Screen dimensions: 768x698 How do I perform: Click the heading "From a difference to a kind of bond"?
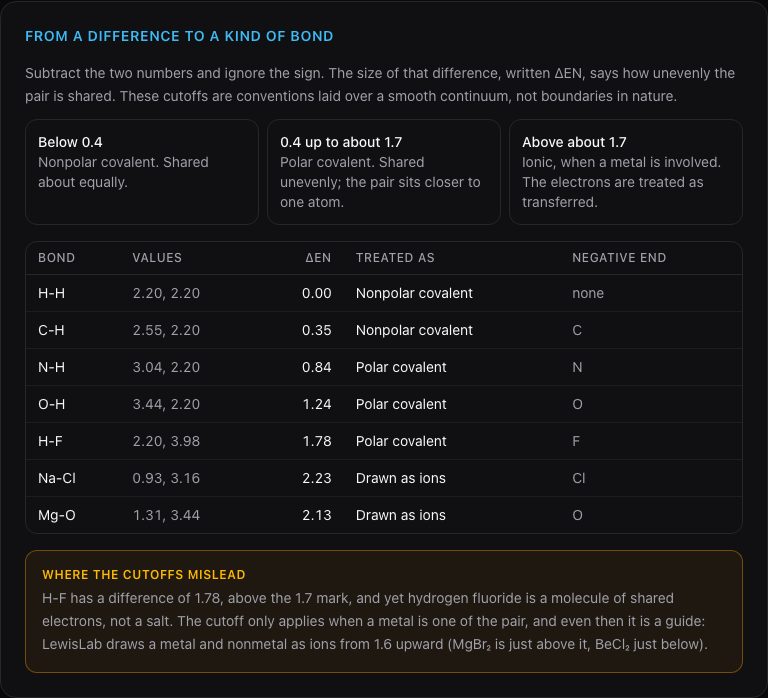pos(179,36)
